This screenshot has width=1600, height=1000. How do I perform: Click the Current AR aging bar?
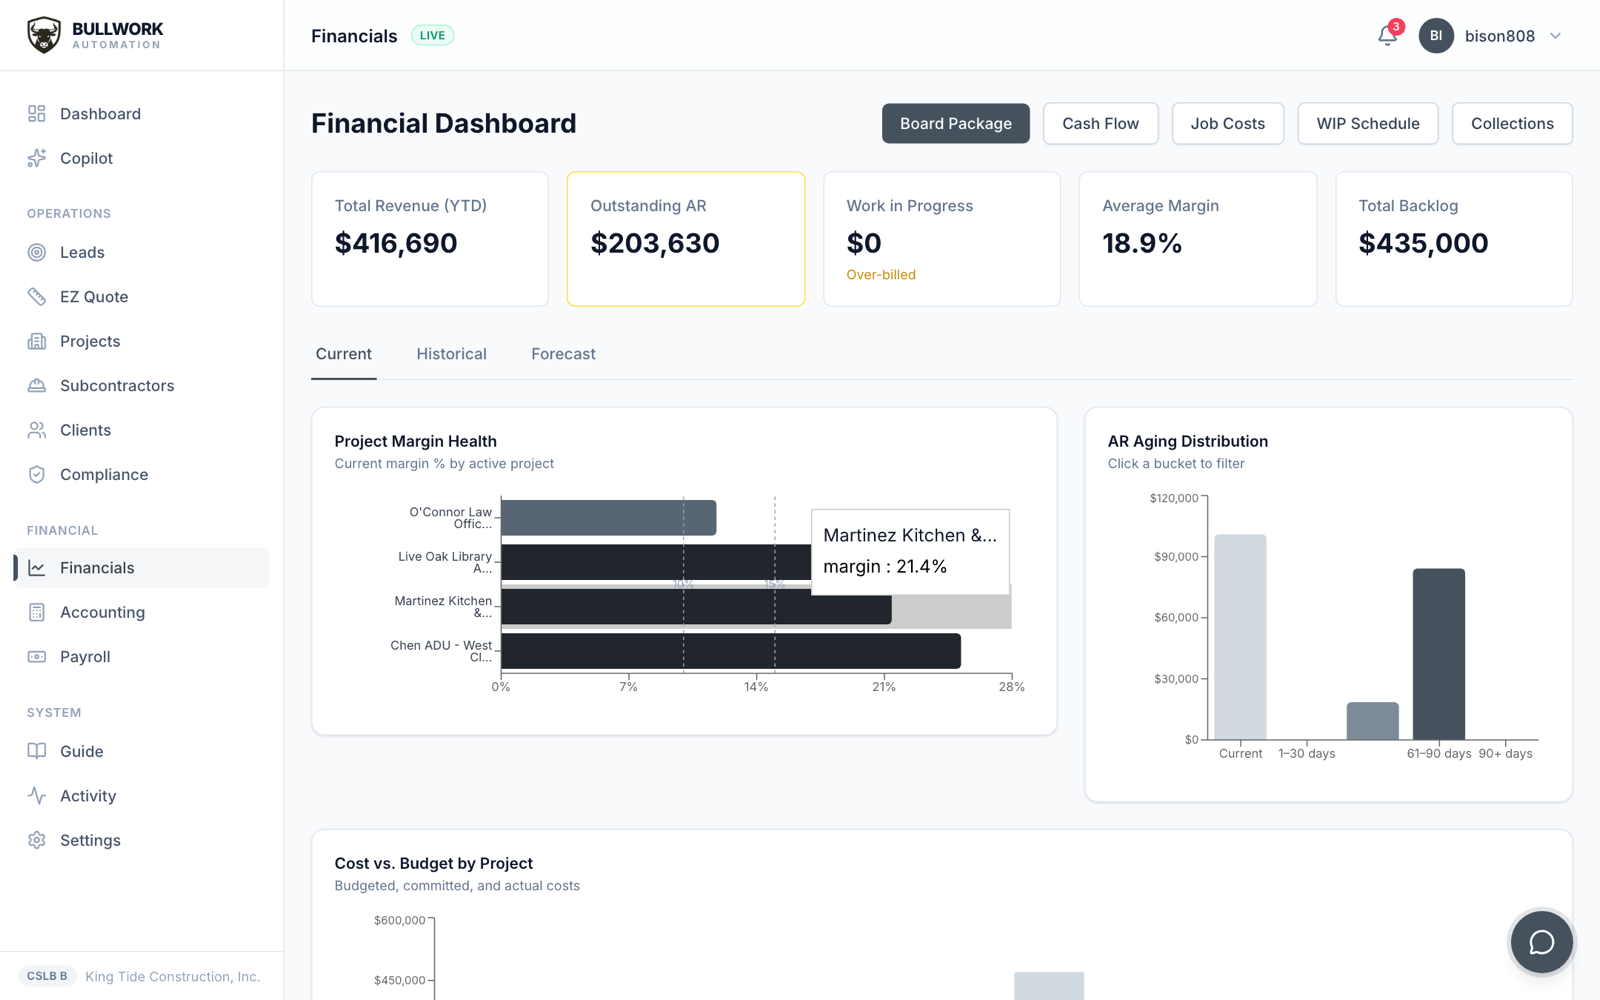coord(1240,637)
